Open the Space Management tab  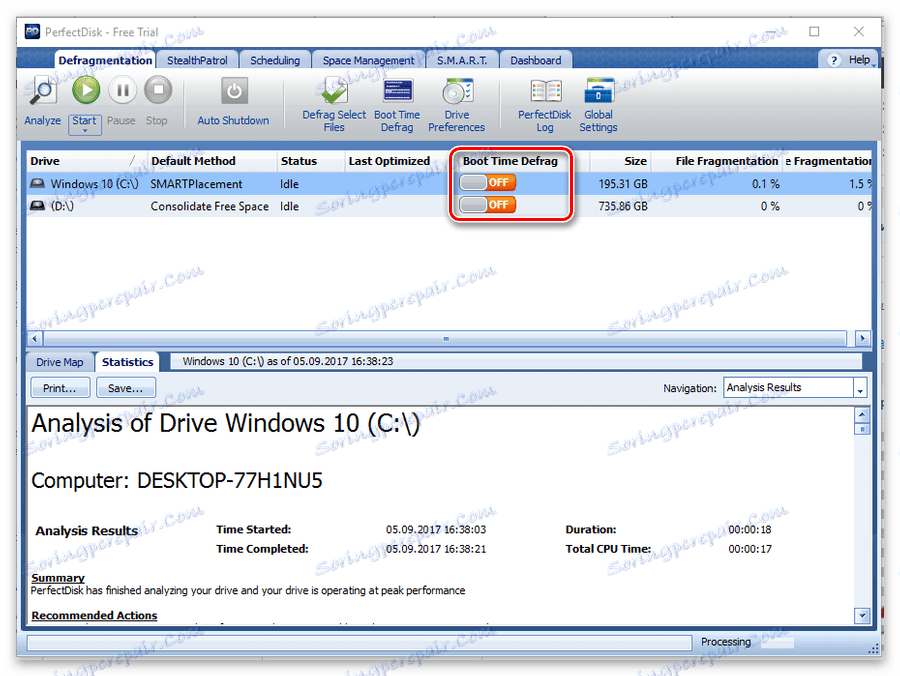point(368,60)
